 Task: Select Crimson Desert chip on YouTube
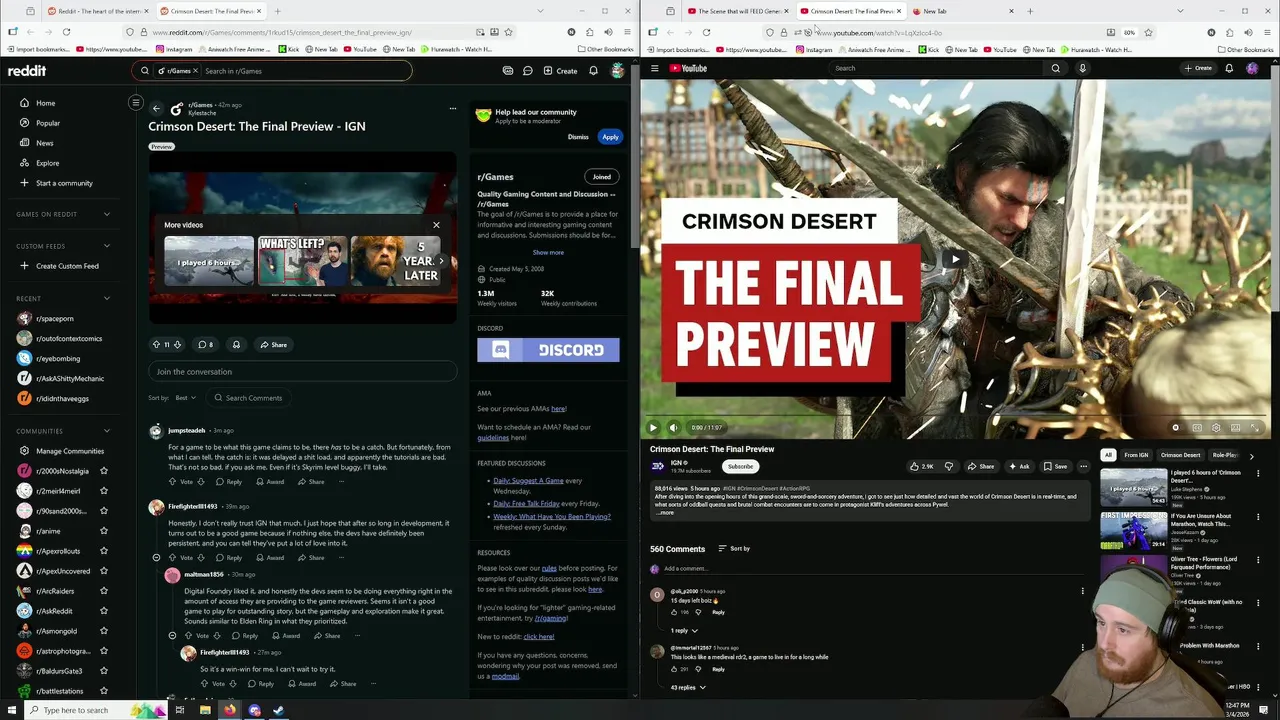click(1180, 455)
